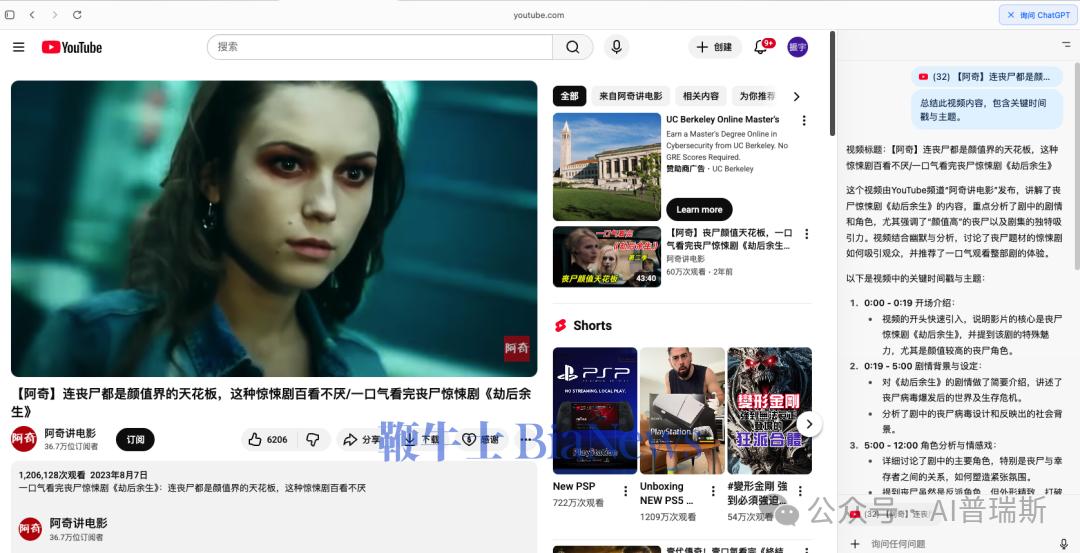
Task: Click the 1,206,128次观看 view count text
Action: (52, 475)
